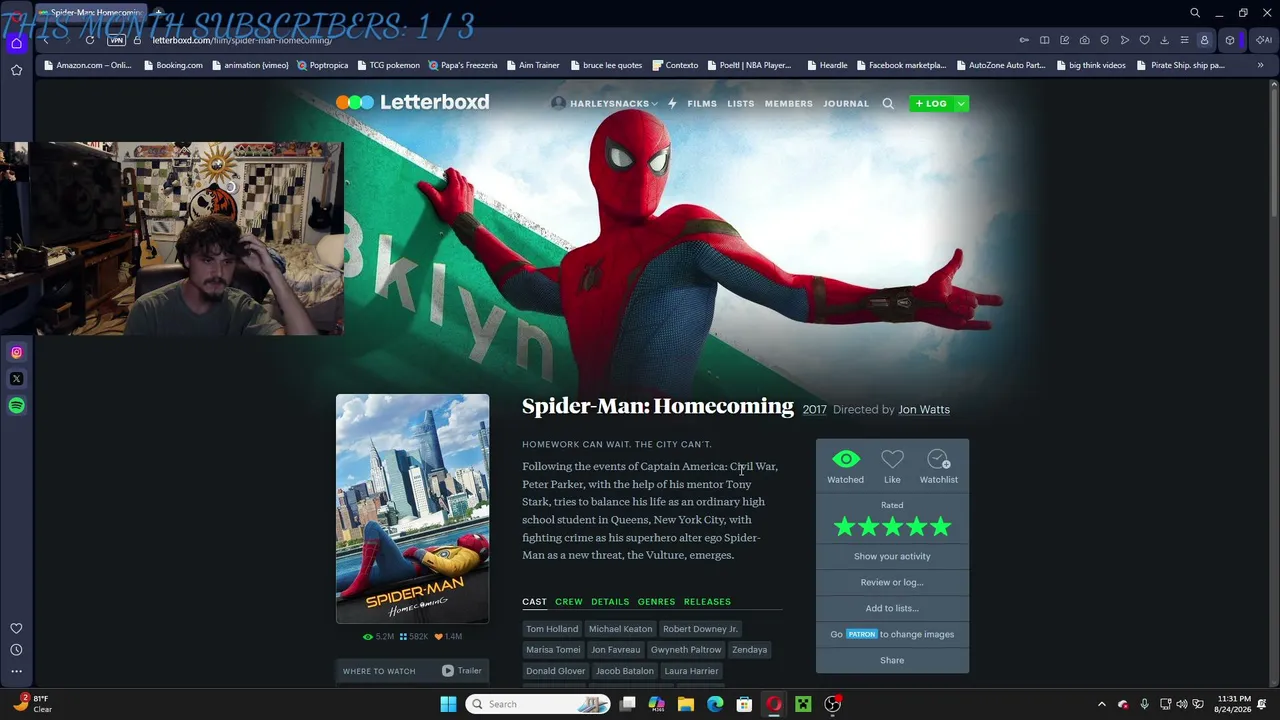Open Instagram in the sidebar

pyautogui.click(x=16, y=352)
